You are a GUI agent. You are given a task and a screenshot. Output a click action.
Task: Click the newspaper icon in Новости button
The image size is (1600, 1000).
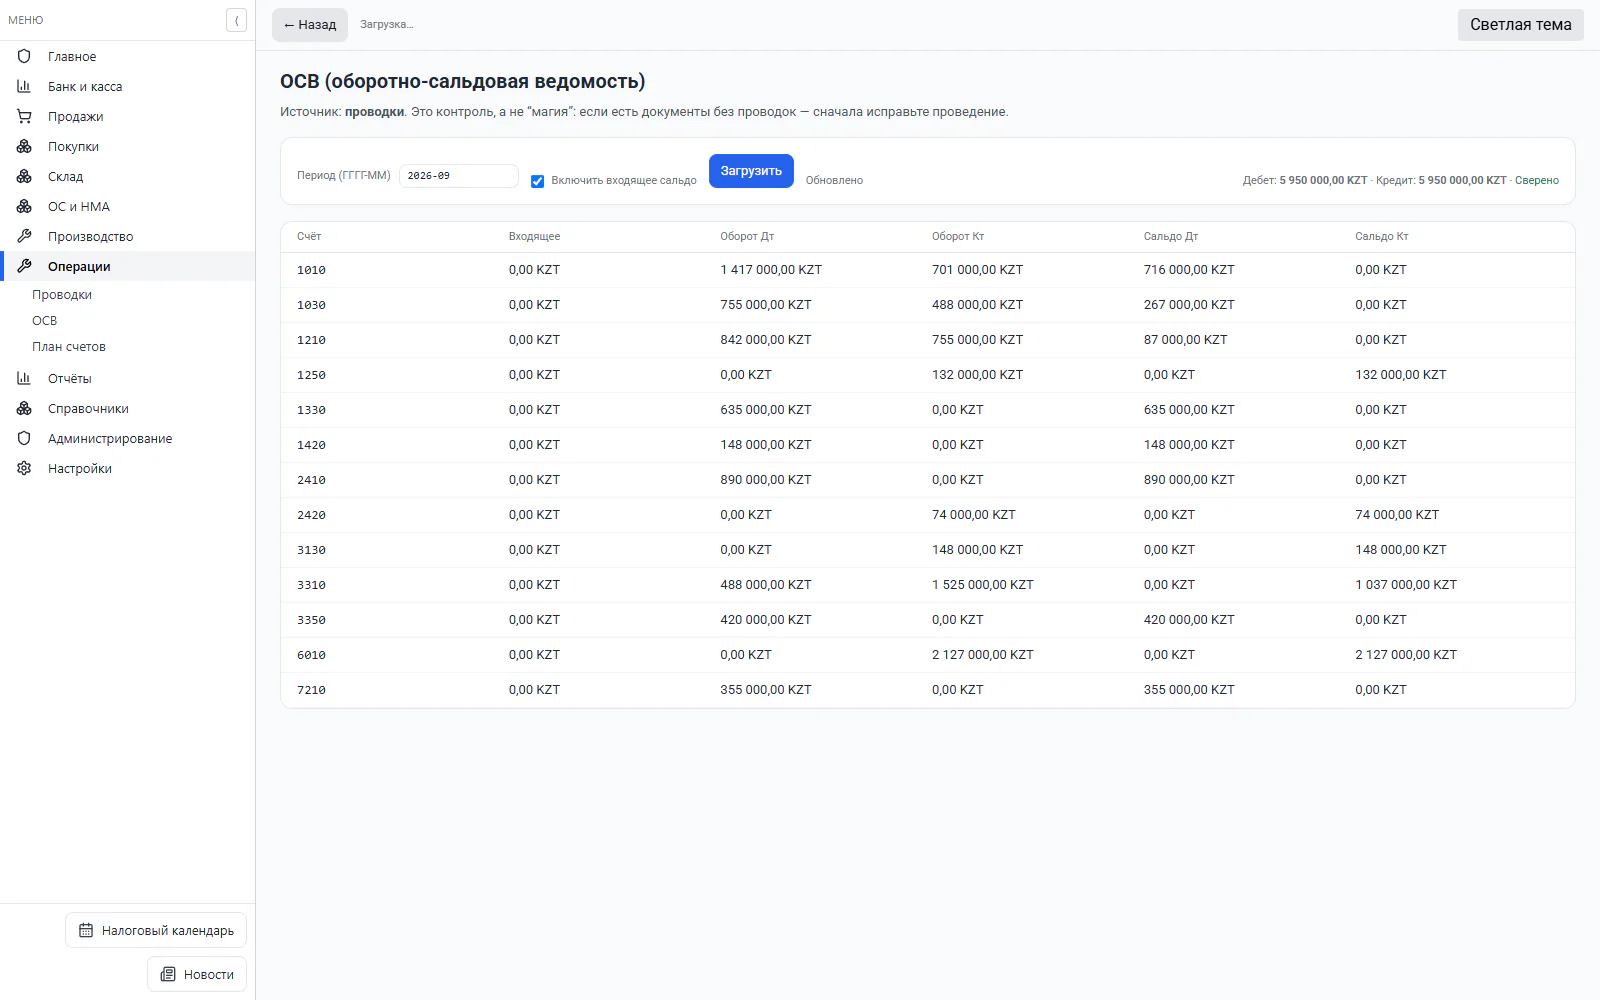[168, 974]
